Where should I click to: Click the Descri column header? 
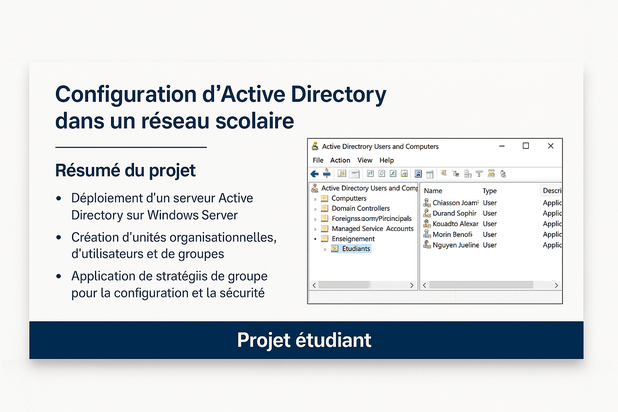point(551,191)
